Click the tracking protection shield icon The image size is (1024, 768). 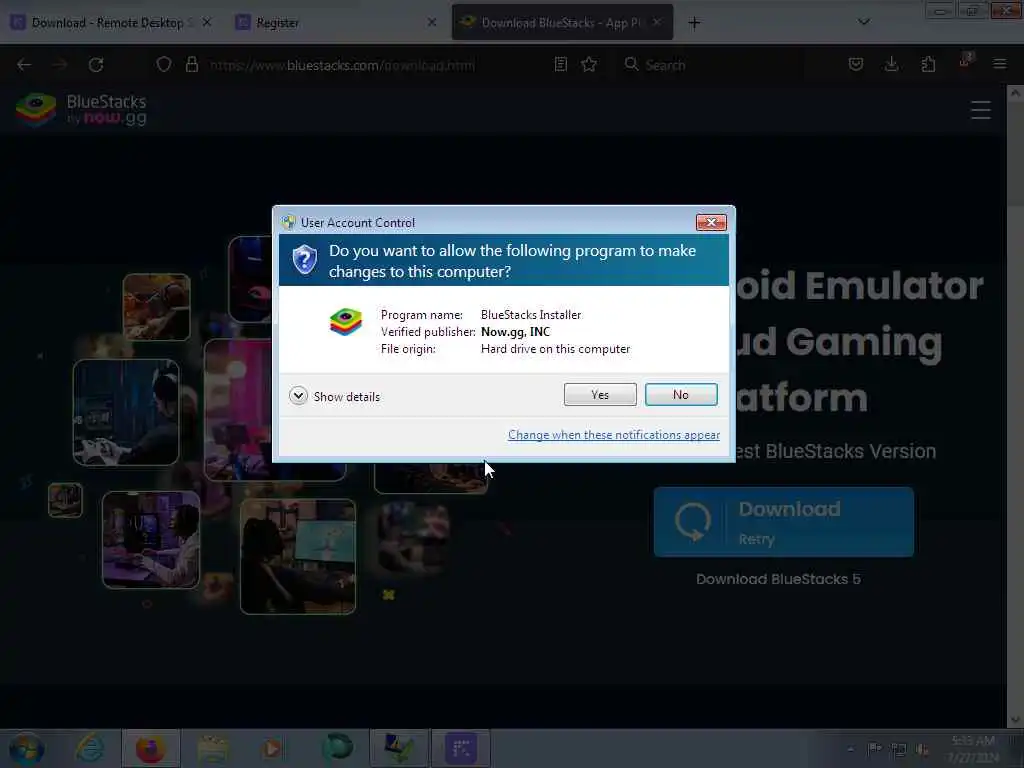[163, 65]
